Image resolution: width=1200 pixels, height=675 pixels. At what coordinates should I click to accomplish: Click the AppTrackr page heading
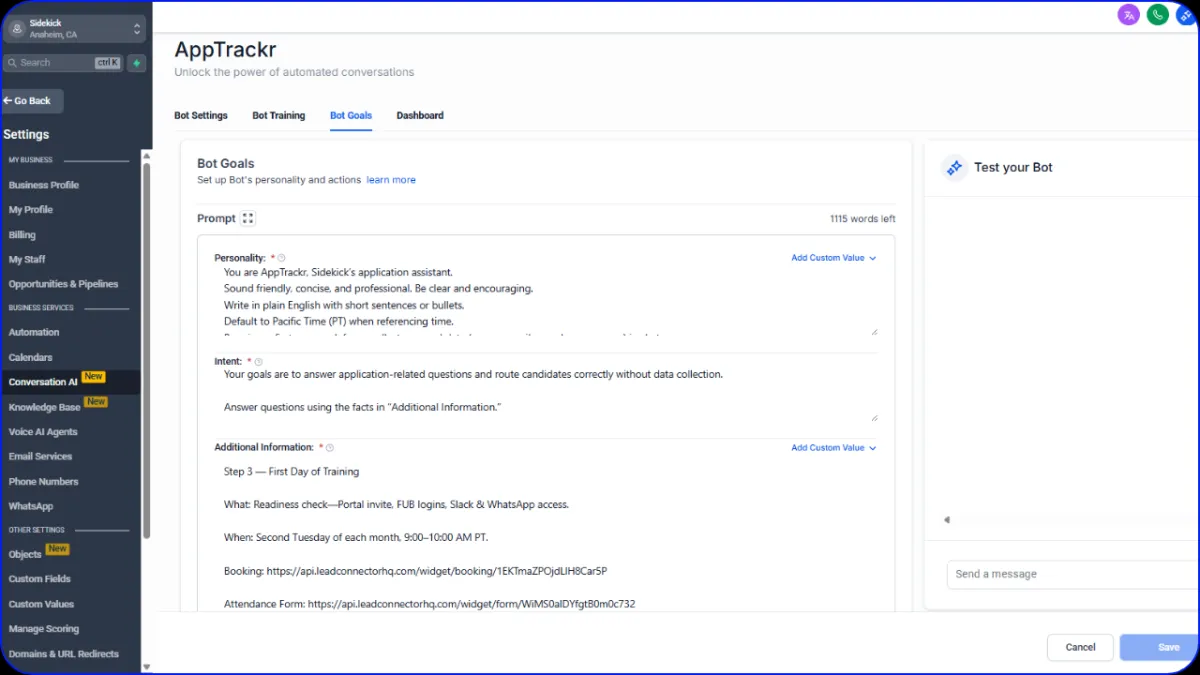(x=225, y=50)
